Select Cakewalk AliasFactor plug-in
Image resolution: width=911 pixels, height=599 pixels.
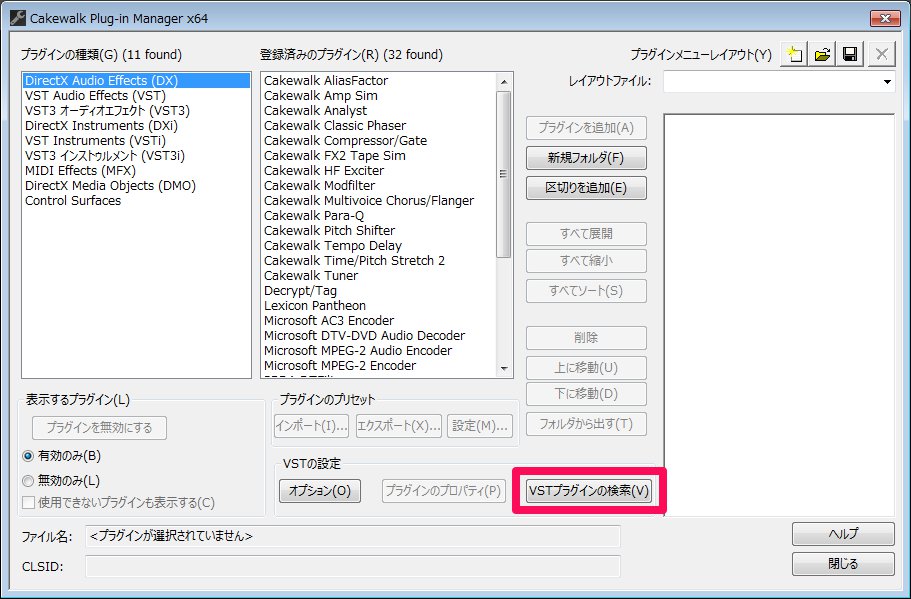[x=379, y=81]
